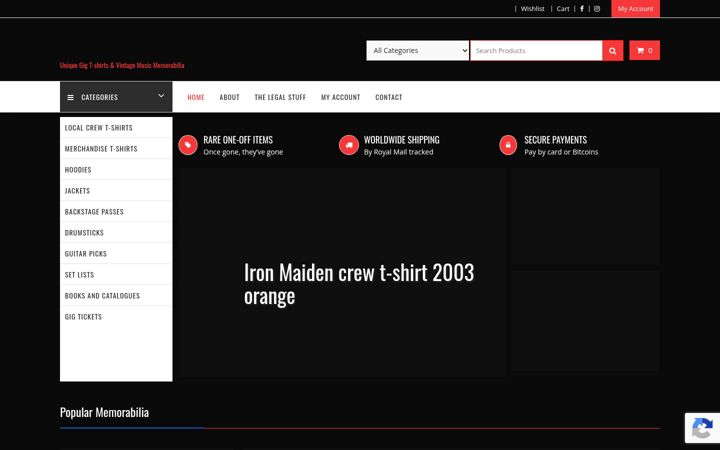The height and width of the screenshot is (450, 720).
Task: Open Iron Maiden crew t-shirt 2003 orange slide
Action: [359, 284]
